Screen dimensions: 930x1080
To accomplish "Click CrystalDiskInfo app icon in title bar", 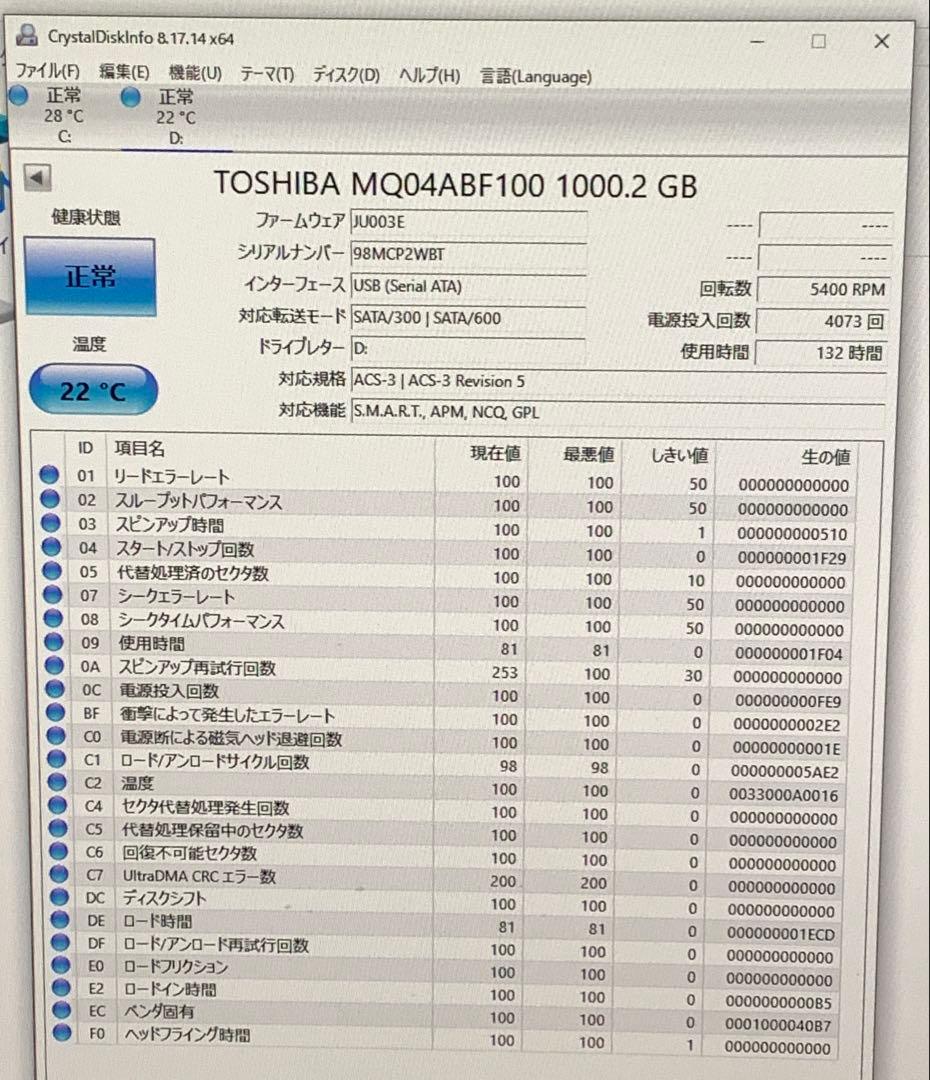I will click(28, 35).
